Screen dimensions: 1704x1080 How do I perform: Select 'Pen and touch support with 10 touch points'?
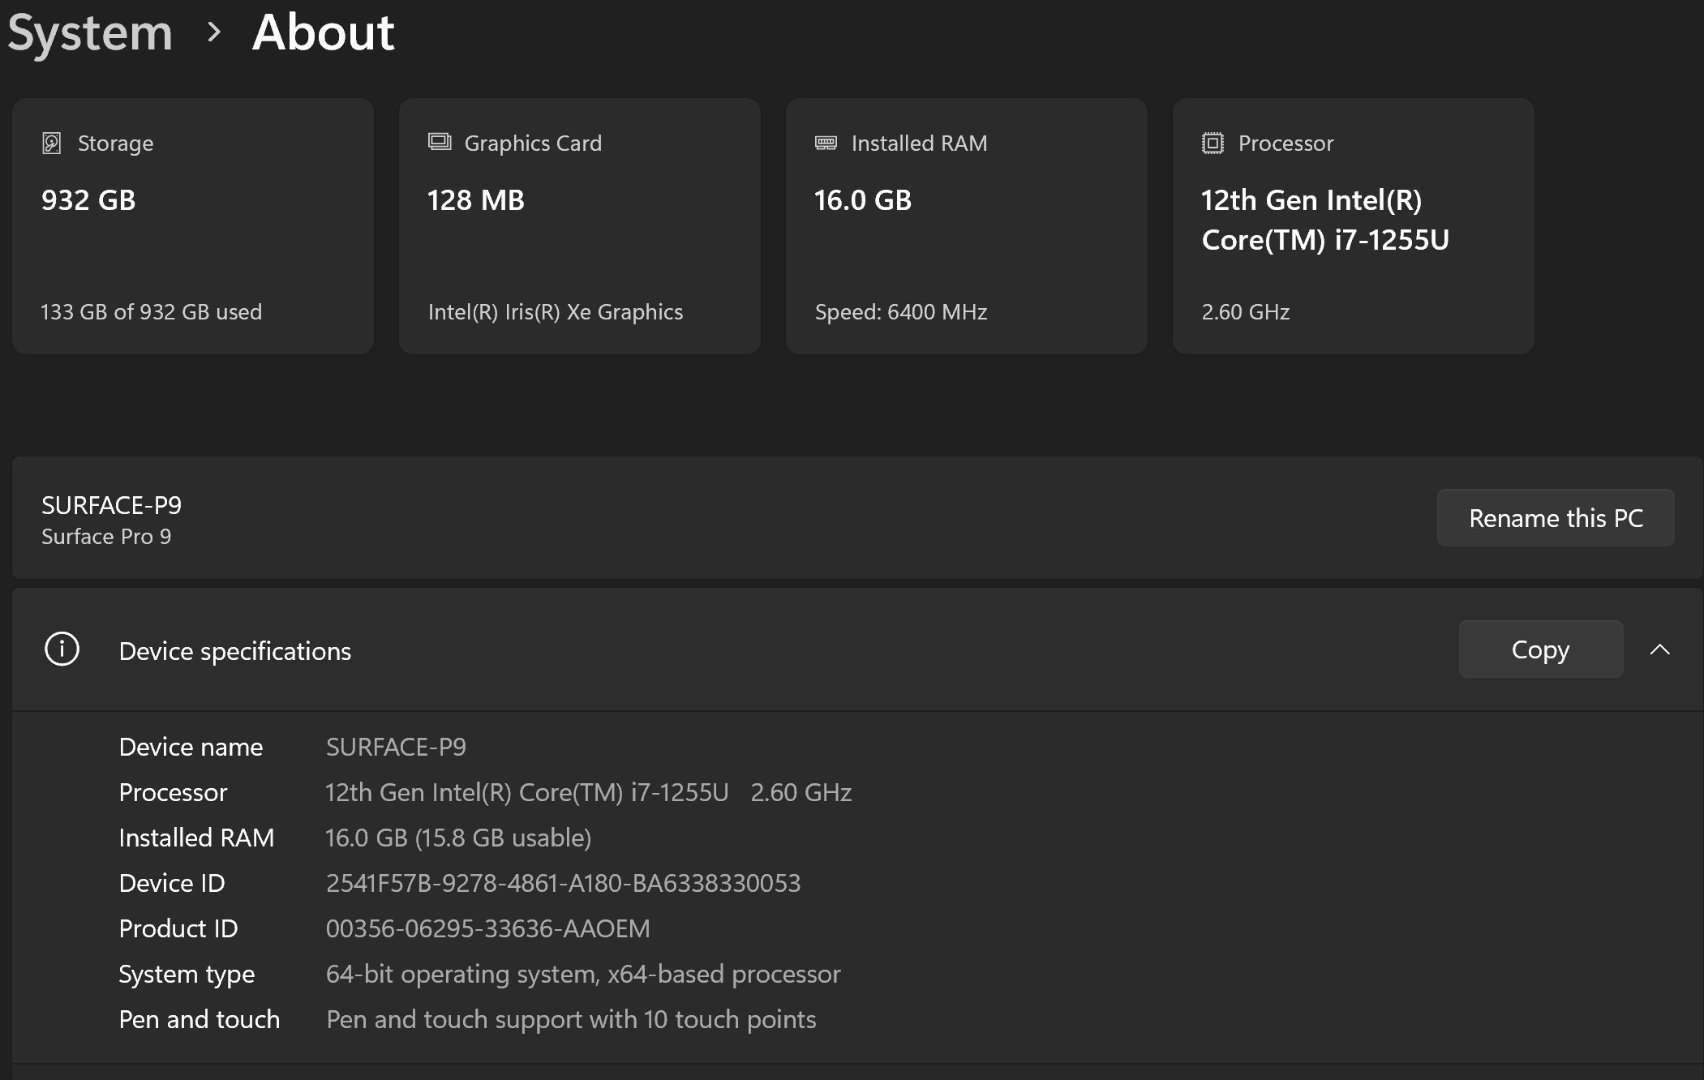[571, 1020]
